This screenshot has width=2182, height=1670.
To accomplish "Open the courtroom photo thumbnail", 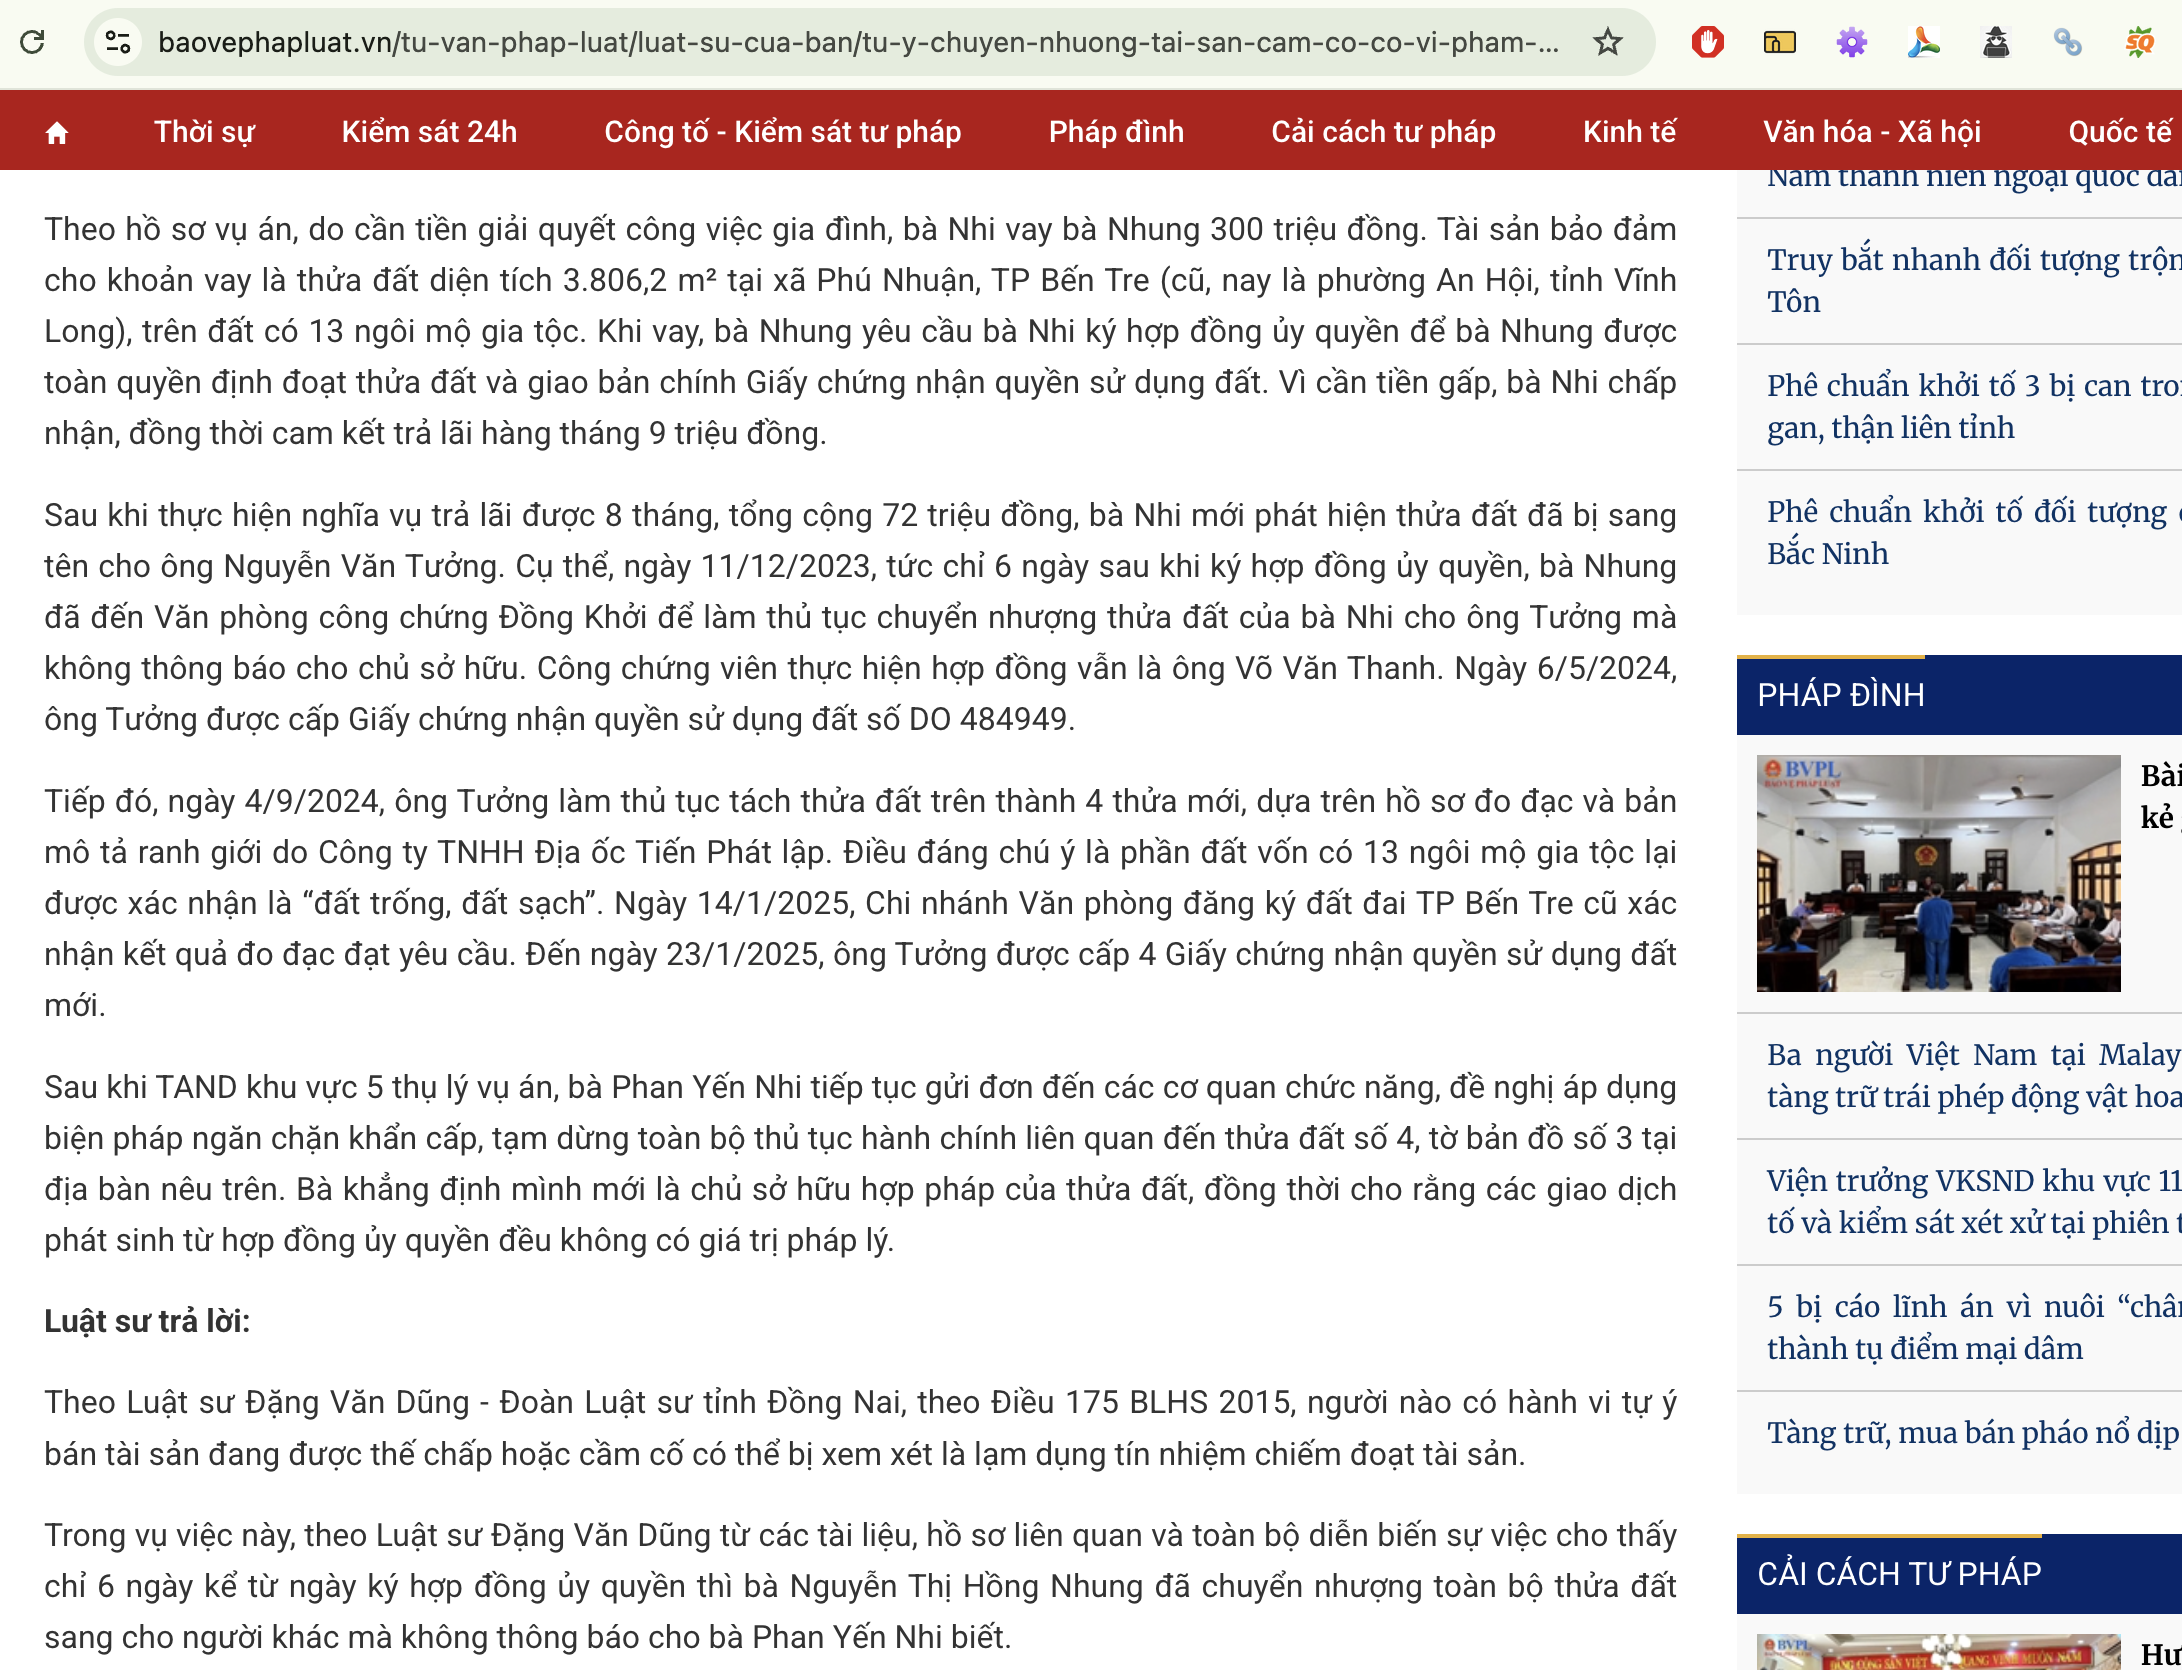I will coord(1938,873).
